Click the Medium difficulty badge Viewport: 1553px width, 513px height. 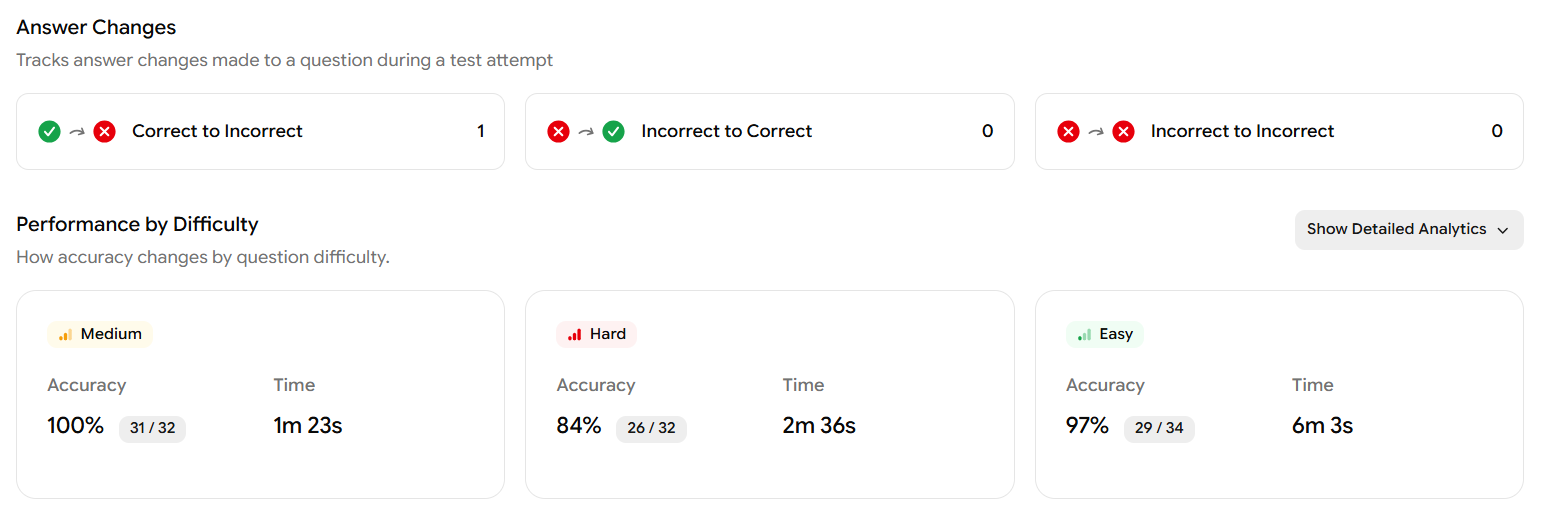(x=100, y=334)
